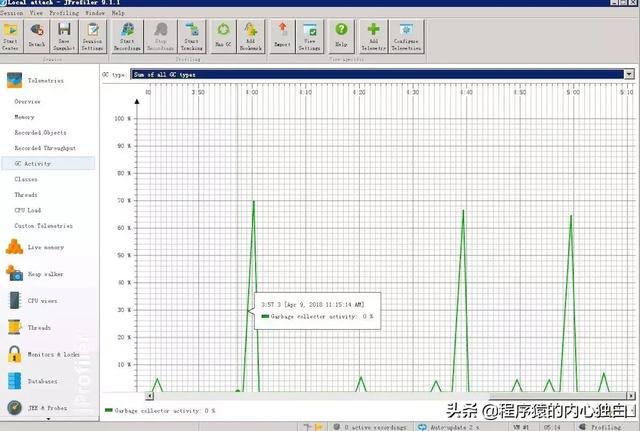The image size is (640, 431).
Task: Select the Telemetries section icon in sidebar
Action: (x=14, y=80)
